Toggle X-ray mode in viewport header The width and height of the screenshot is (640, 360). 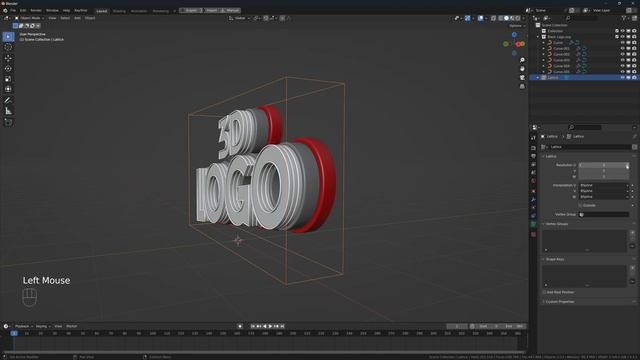493,18
